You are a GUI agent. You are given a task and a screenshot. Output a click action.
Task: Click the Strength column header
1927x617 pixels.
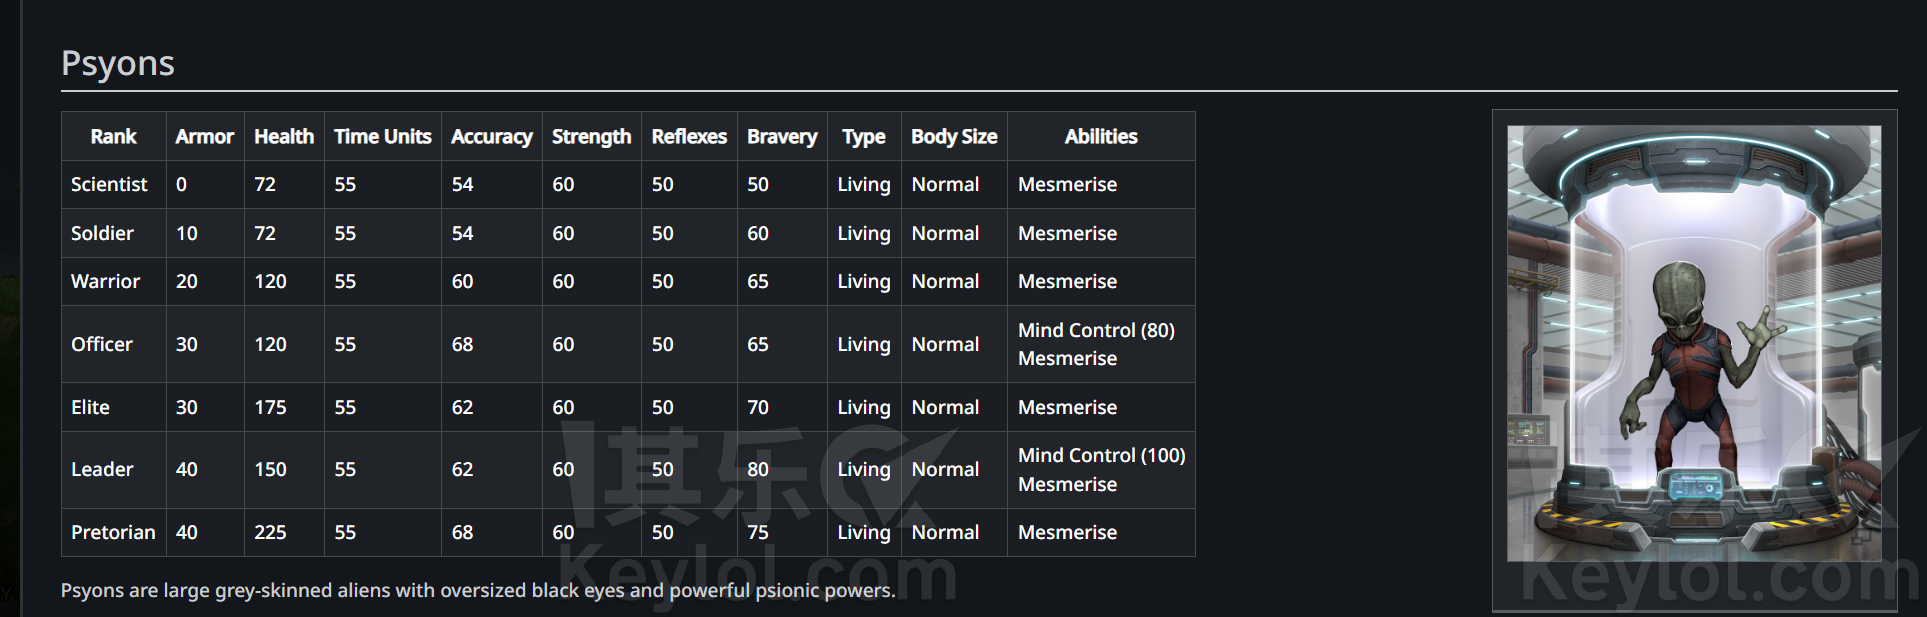[591, 136]
